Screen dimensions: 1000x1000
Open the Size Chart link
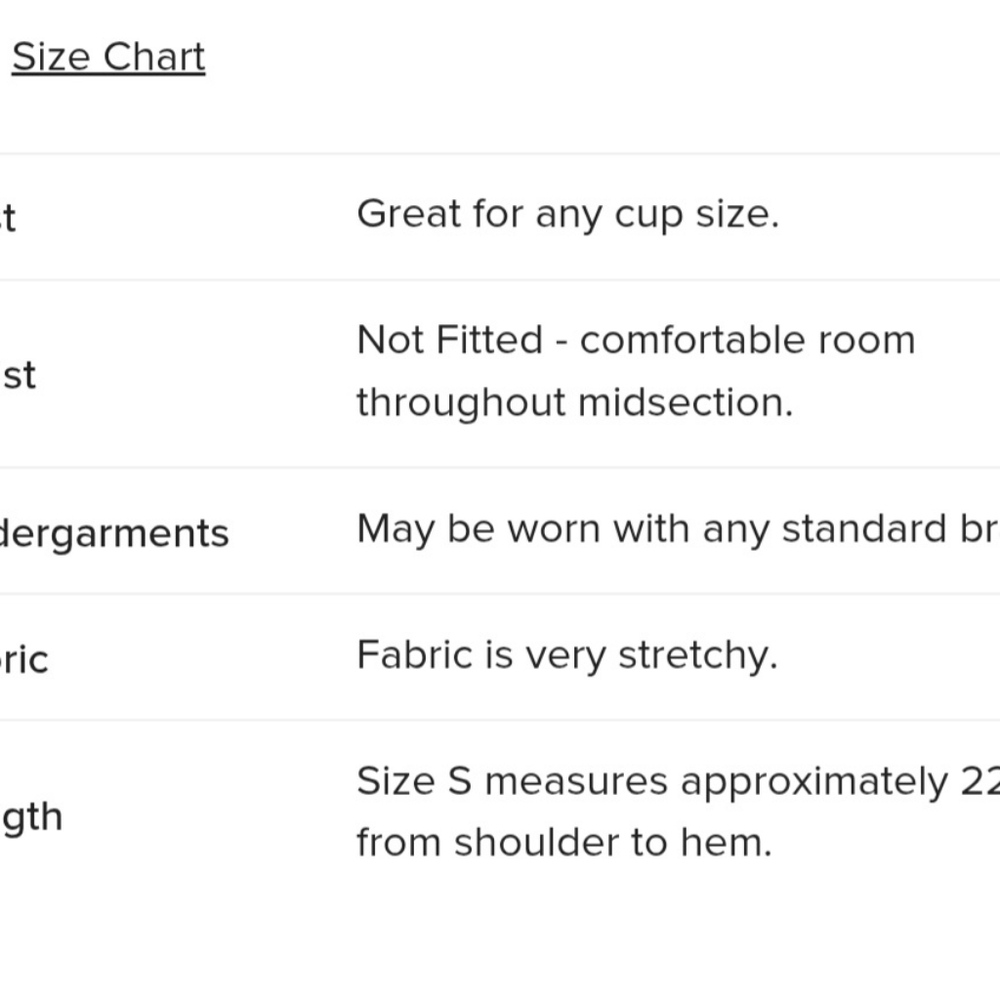(108, 57)
